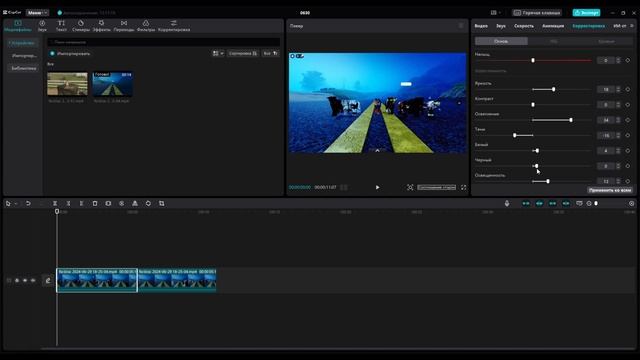
Task: Open the layout dropdown in the title bar
Action: 496,13
